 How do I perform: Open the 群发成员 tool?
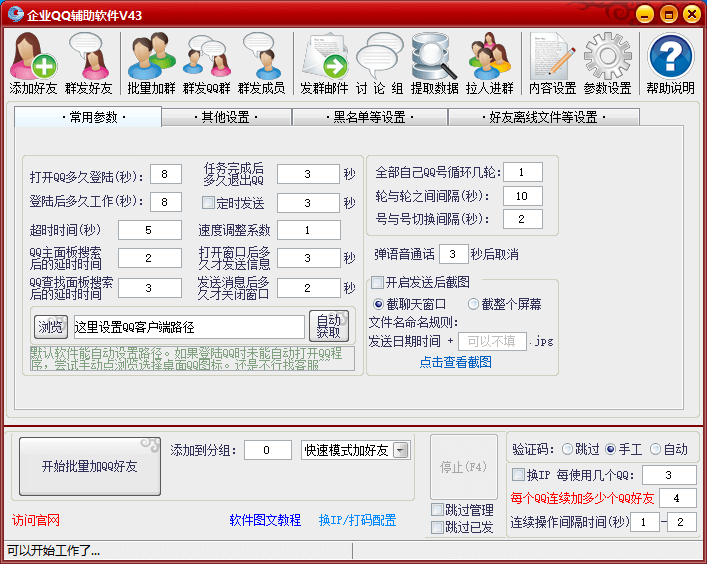point(262,63)
